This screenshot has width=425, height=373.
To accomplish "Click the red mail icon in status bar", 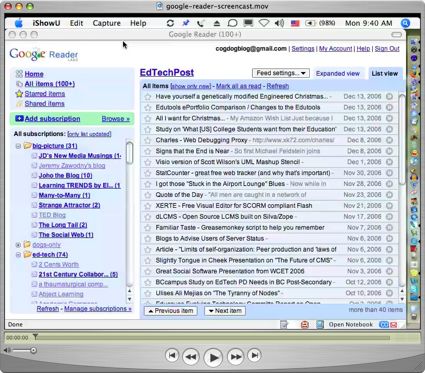I will coord(394,325).
